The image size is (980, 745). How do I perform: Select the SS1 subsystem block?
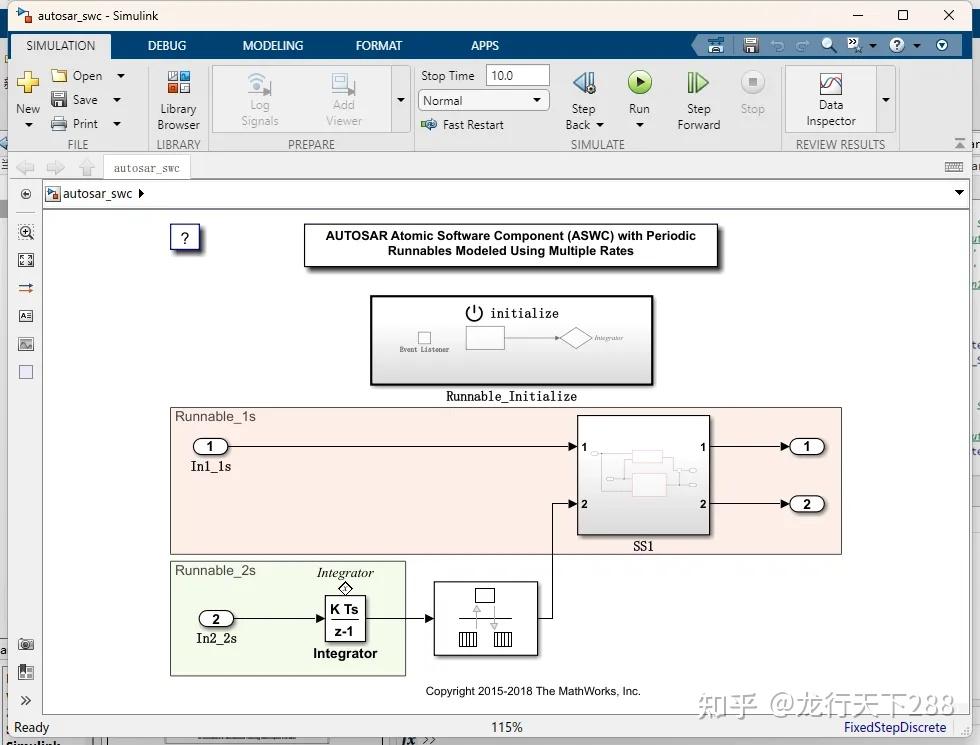[643, 476]
